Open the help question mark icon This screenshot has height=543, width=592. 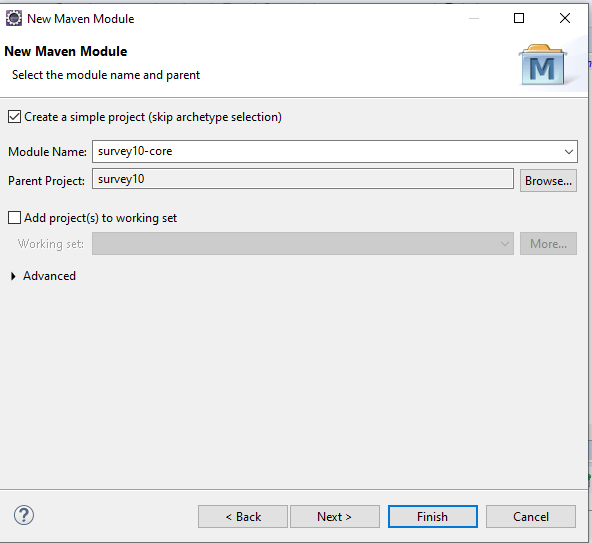tap(24, 515)
